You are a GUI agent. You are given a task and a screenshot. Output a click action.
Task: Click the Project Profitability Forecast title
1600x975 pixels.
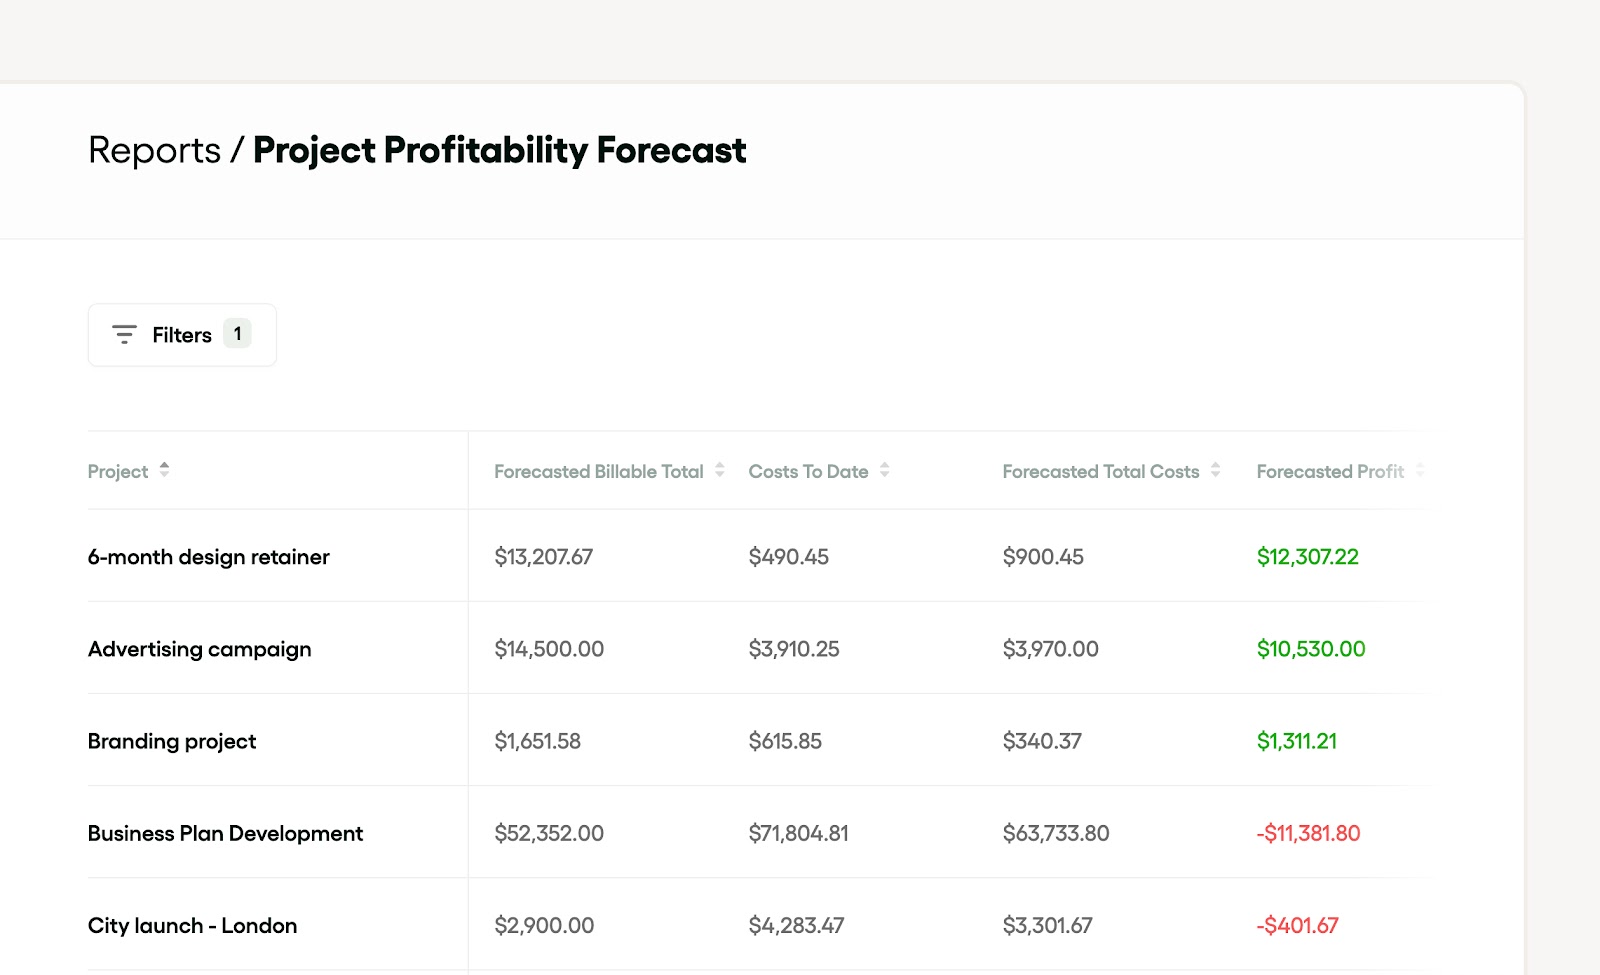(x=499, y=150)
